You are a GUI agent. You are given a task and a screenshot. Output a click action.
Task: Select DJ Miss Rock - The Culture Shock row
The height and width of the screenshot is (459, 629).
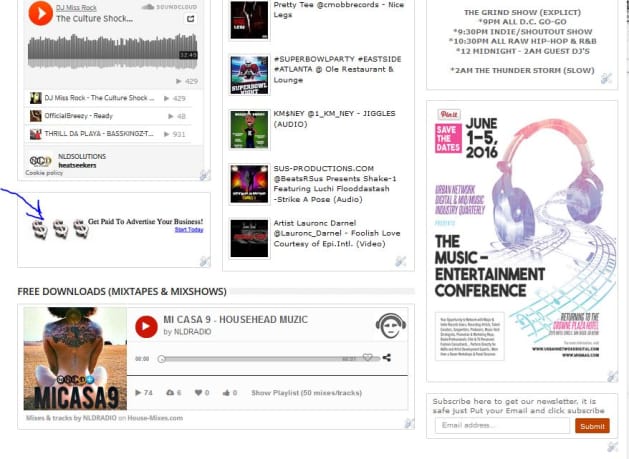pos(108,98)
